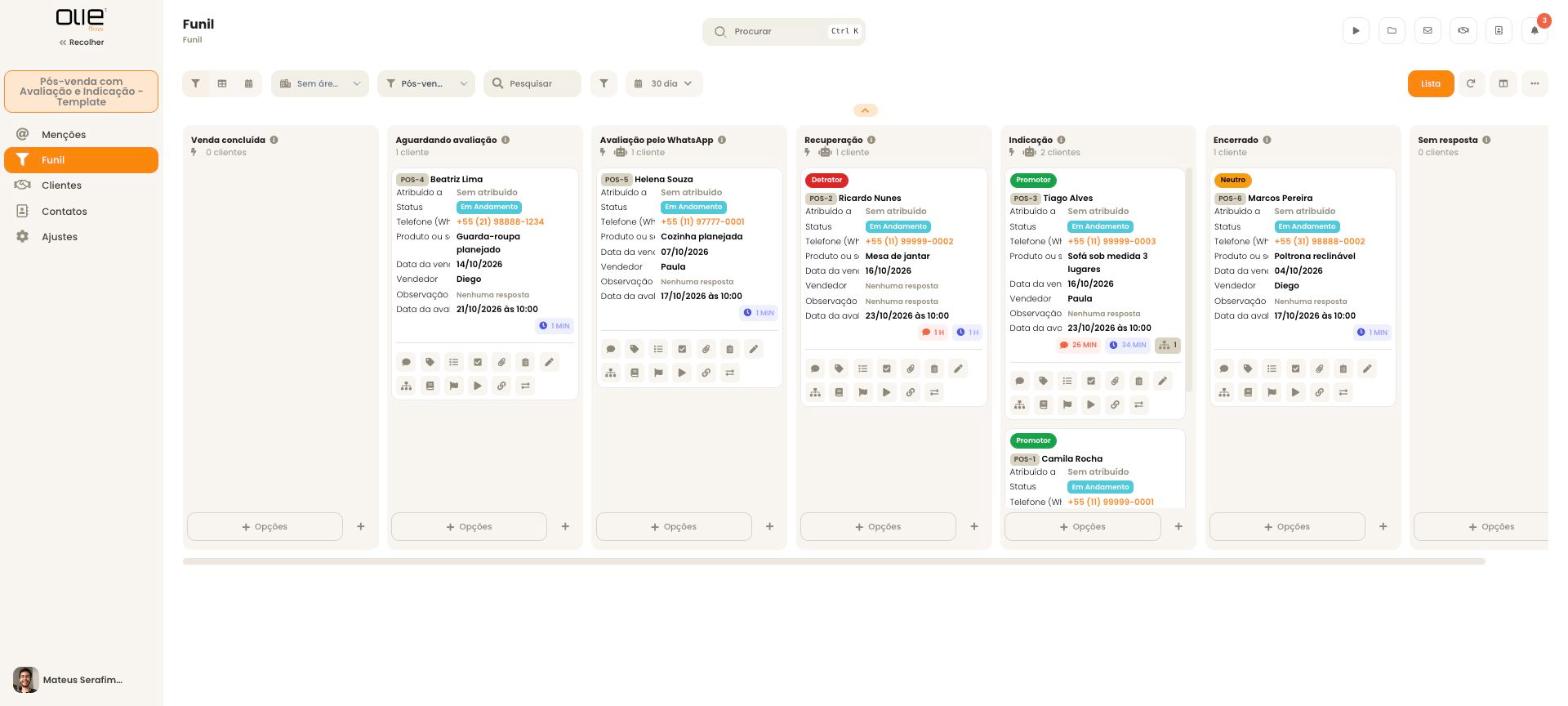Screen dimensions: 1568x706
Task: Collapse the toolbar with orange chevron
Action: tap(866, 110)
